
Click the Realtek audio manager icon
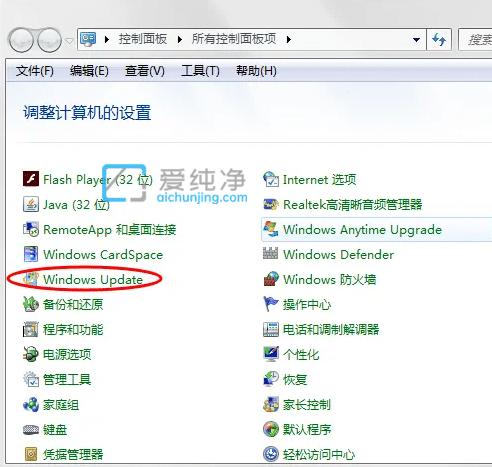[x=271, y=204]
